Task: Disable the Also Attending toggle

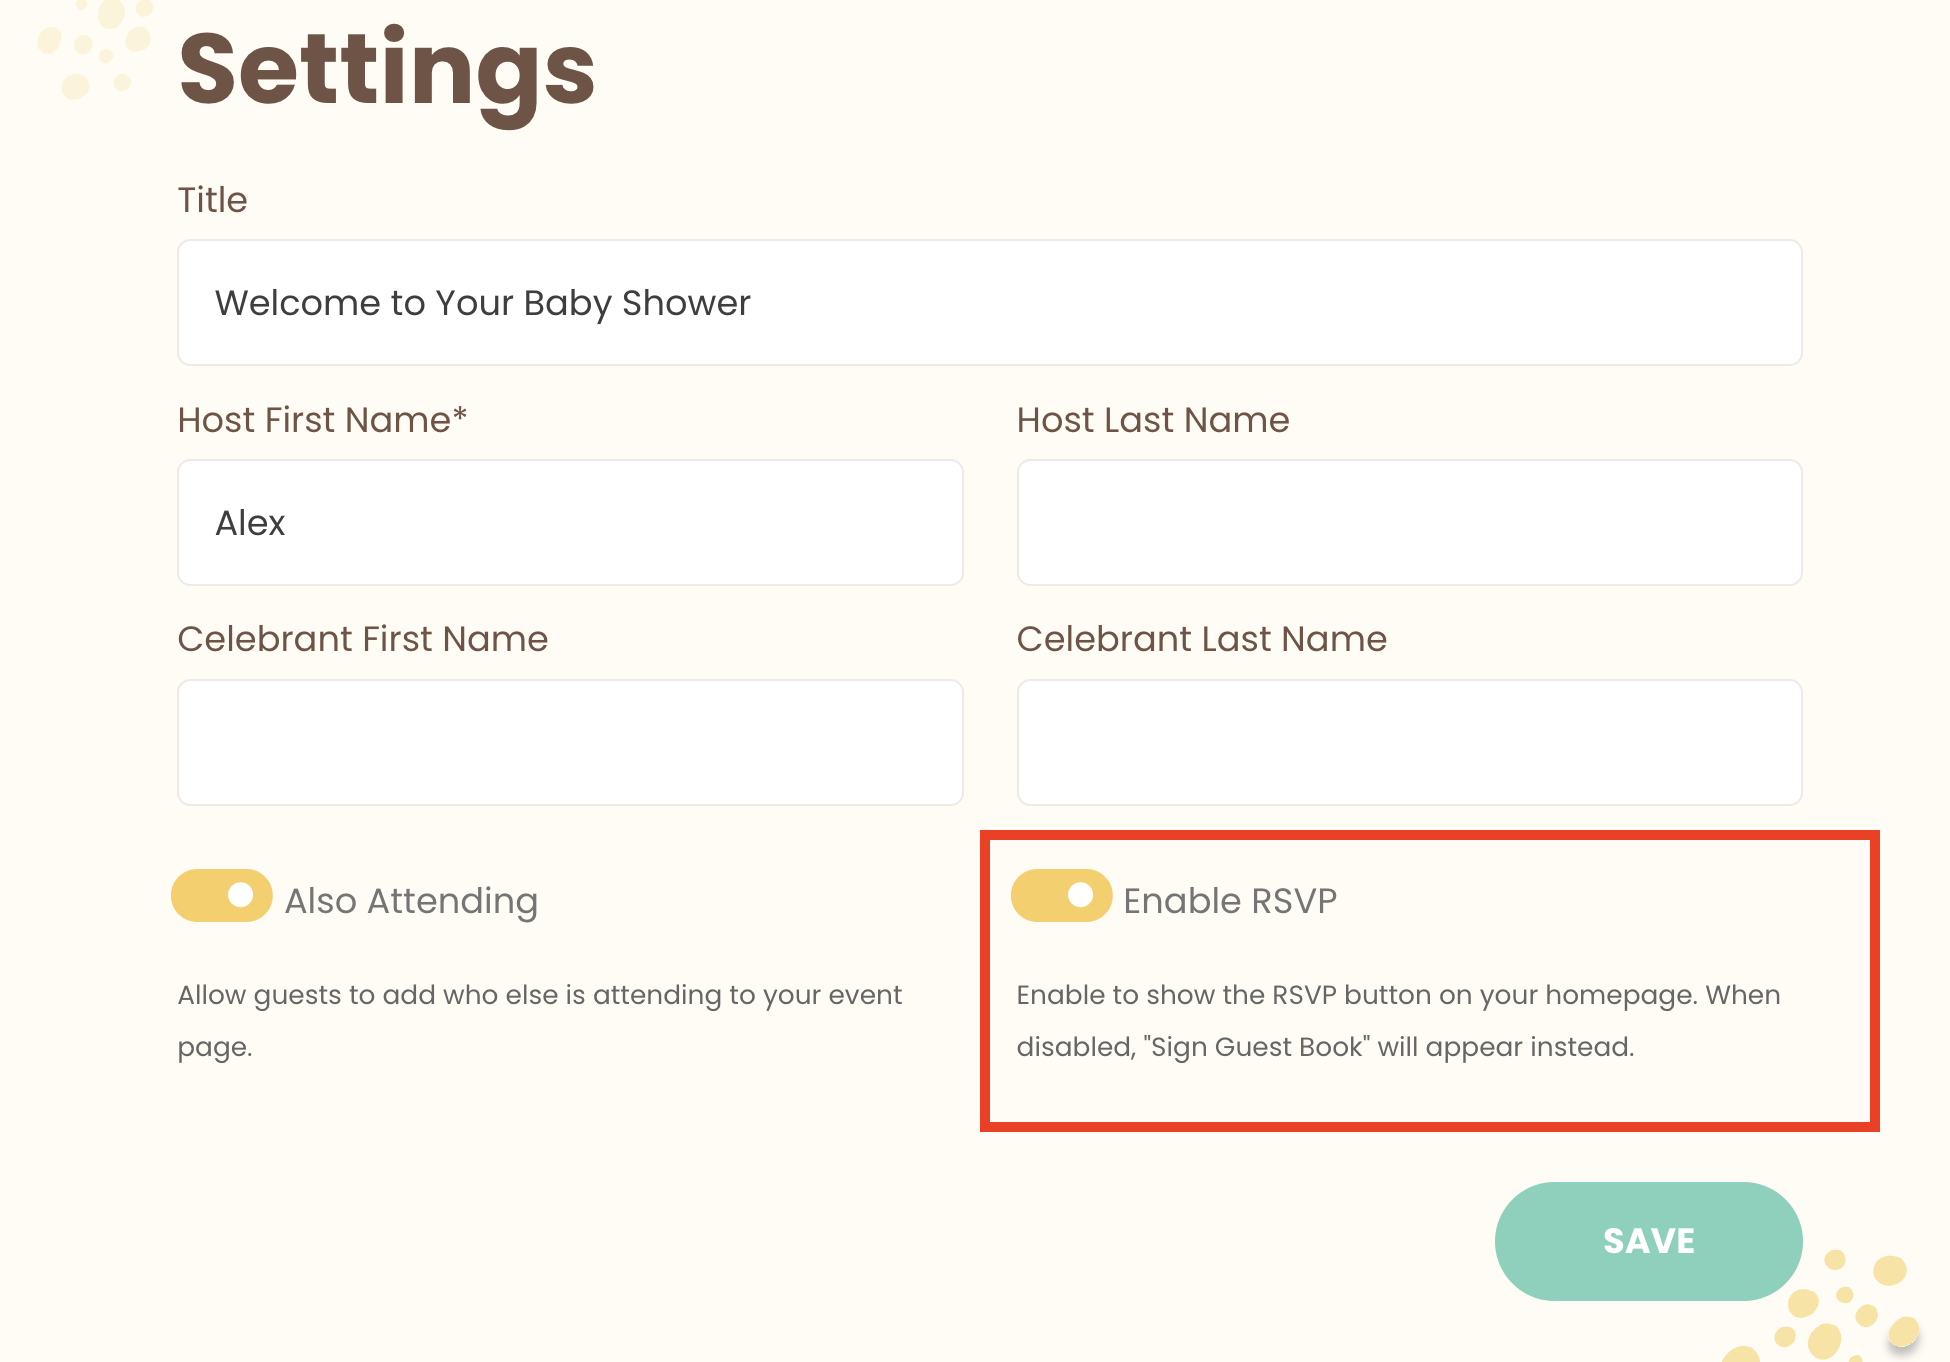Action: click(x=222, y=896)
